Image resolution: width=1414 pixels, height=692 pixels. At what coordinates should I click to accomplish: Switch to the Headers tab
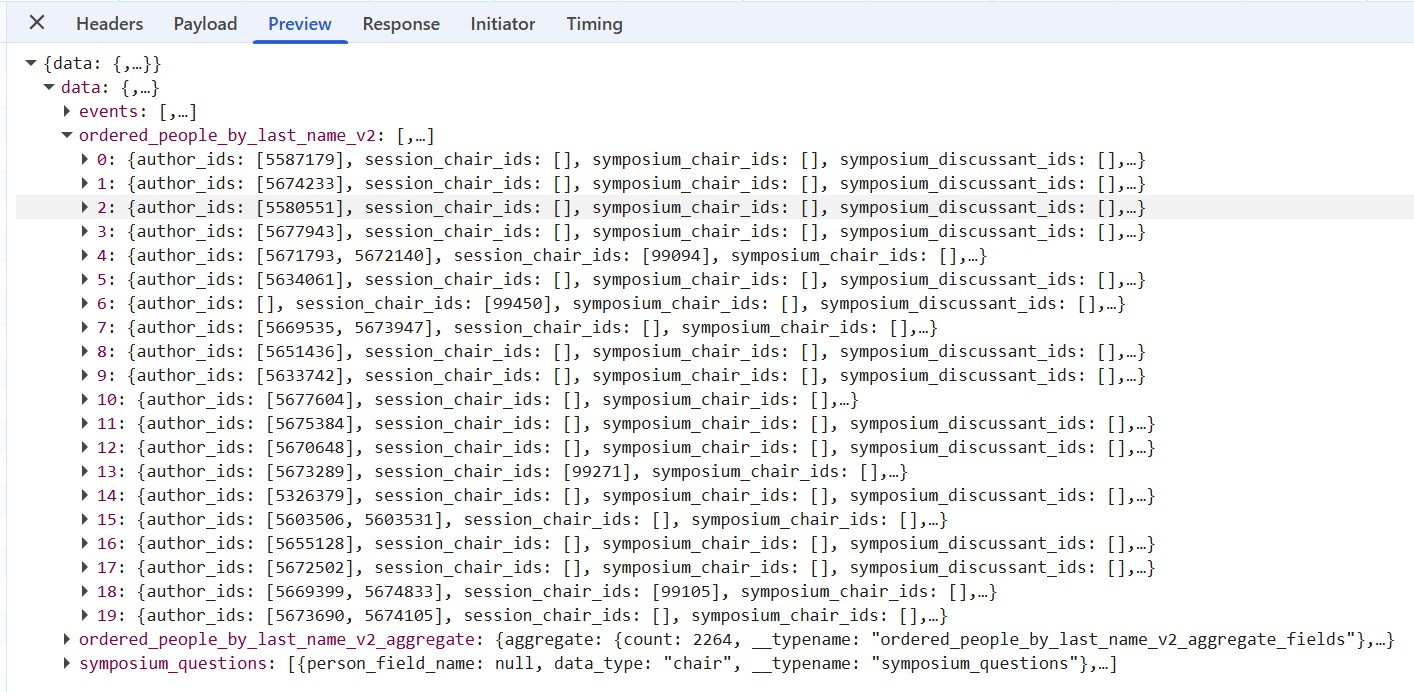click(x=109, y=23)
